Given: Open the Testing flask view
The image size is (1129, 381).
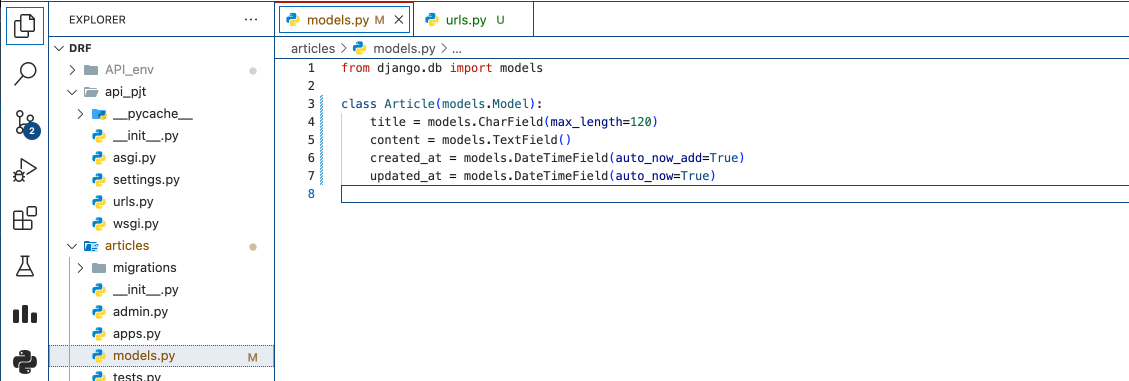Looking at the screenshot, I should pyautogui.click(x=24, y=266).
